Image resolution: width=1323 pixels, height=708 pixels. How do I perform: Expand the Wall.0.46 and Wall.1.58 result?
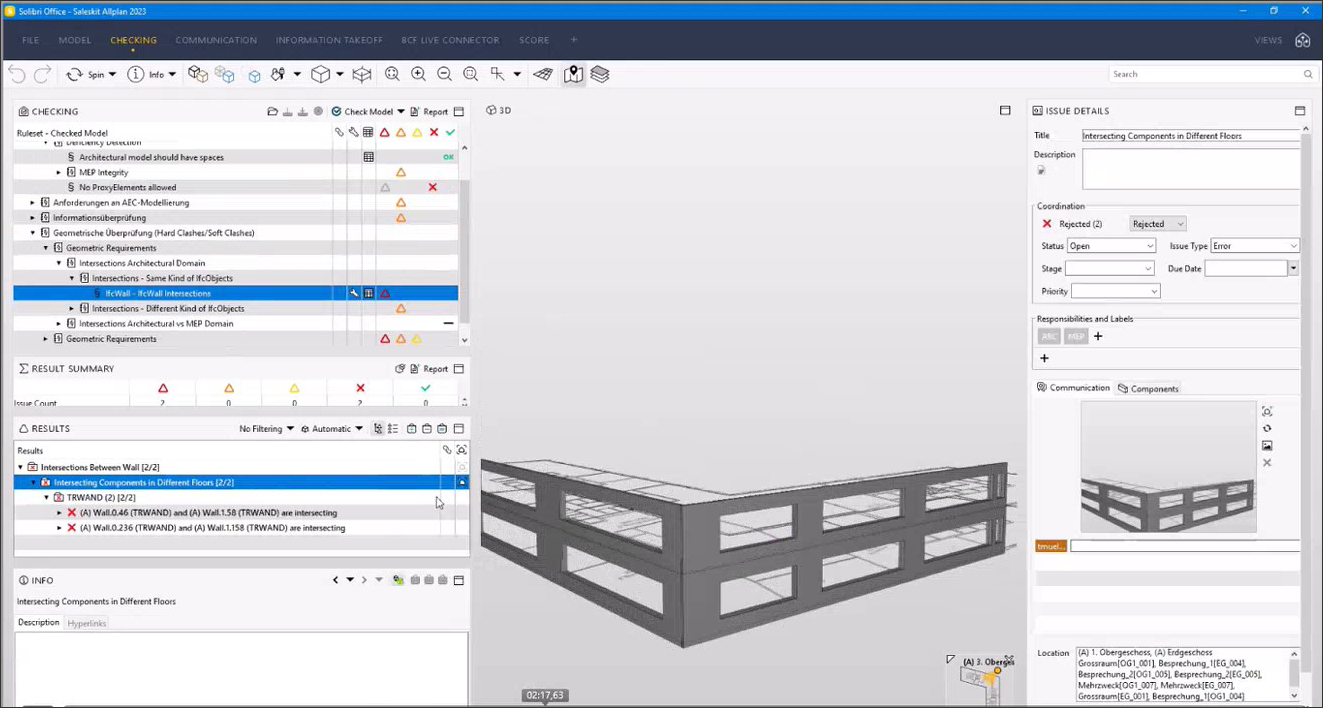pos(59,513)
